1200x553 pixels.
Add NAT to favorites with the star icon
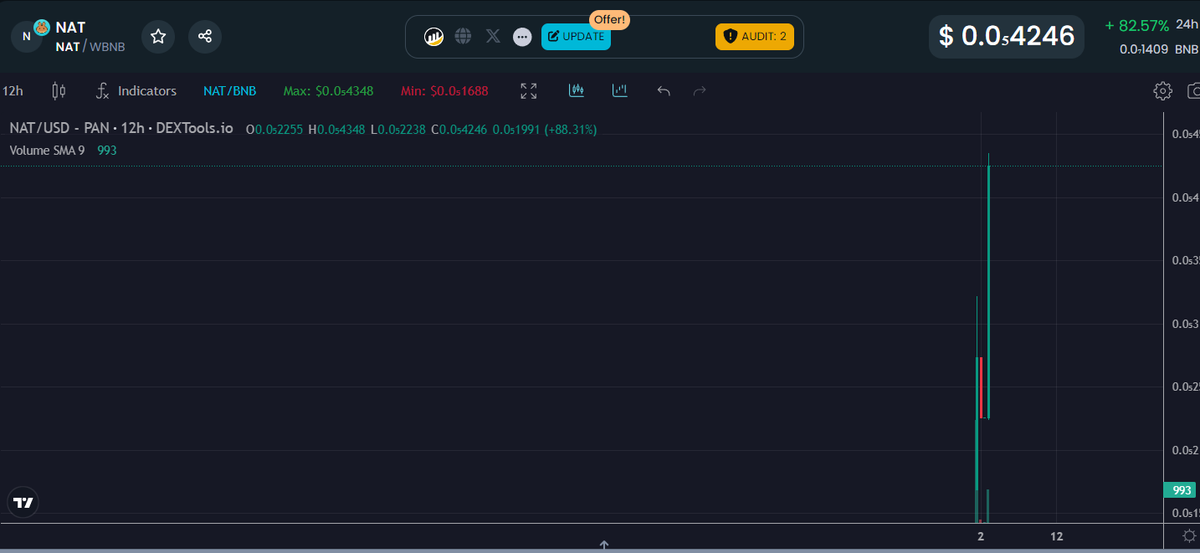pos(158,37)
